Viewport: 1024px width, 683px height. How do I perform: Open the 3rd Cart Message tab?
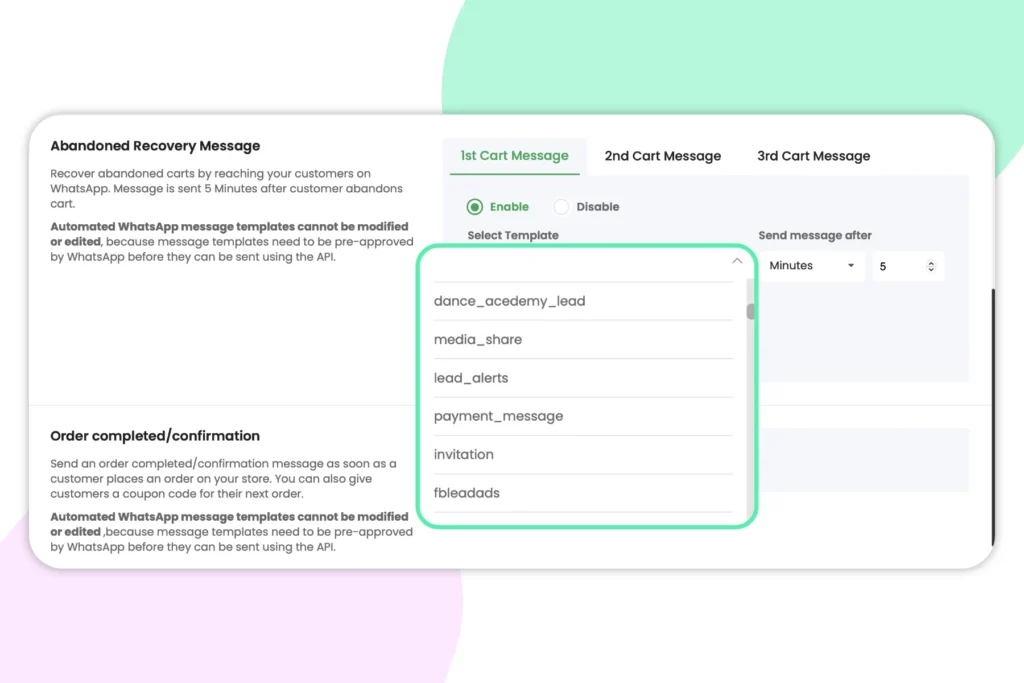click(x=813, y=156)
